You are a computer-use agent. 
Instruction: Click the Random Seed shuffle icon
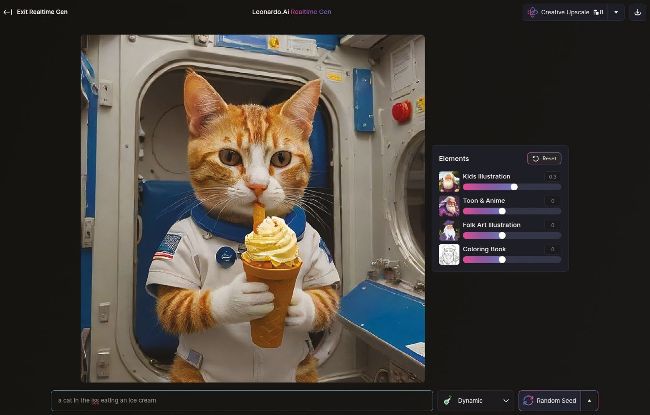(x=527, y=400)
